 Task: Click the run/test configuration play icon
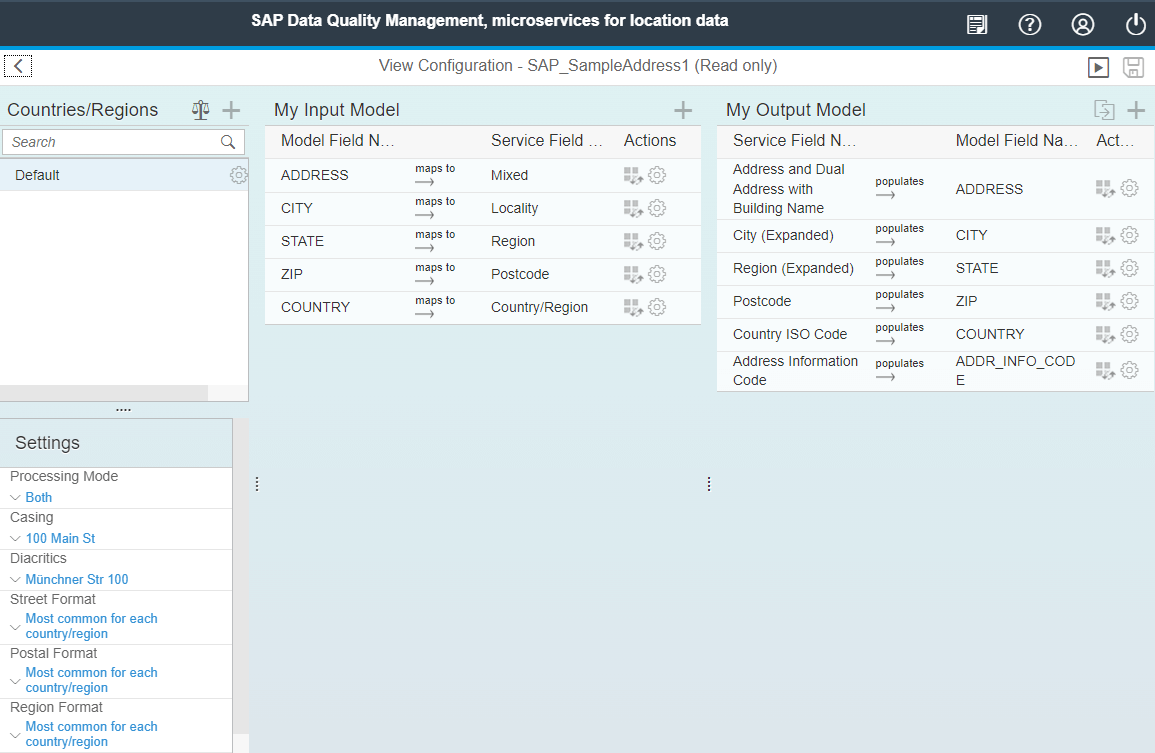coord(1098,67)
